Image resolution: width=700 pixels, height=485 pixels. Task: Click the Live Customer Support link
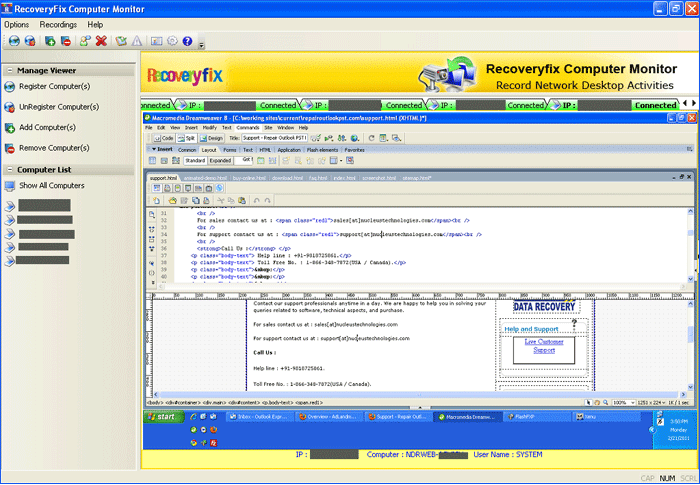544,346
